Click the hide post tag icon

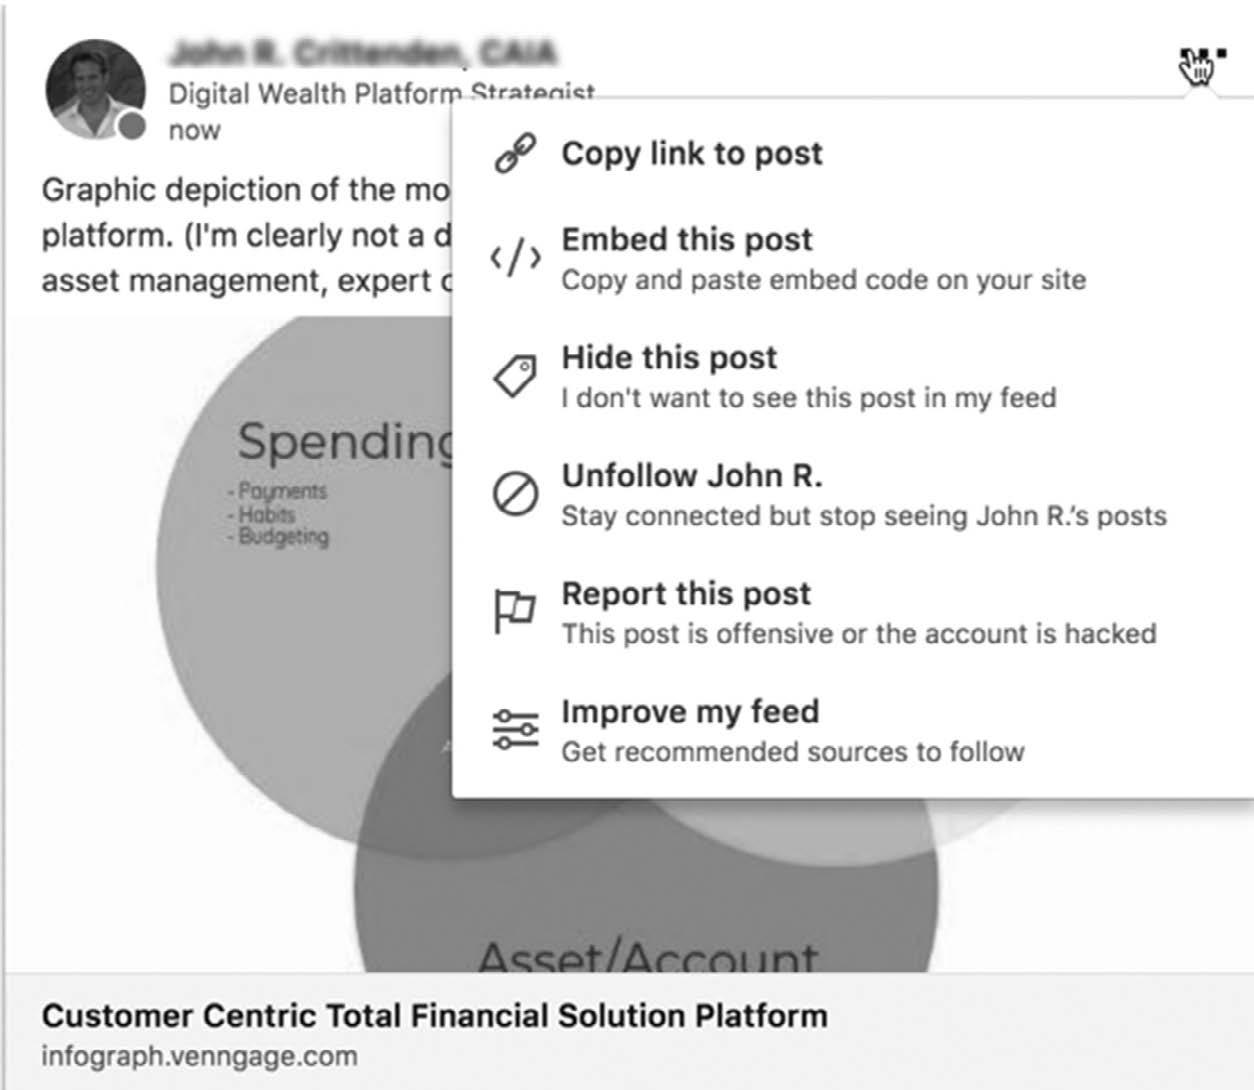click(516, 377)
